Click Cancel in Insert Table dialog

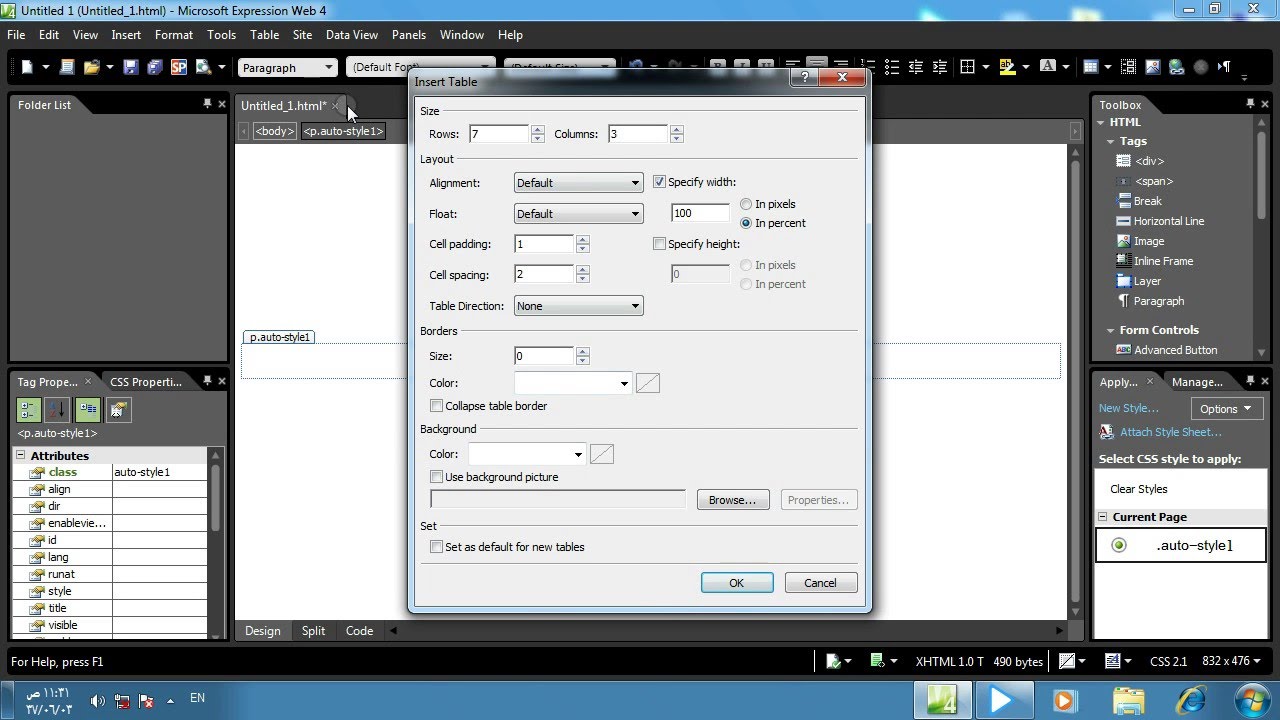coord(820,583)
